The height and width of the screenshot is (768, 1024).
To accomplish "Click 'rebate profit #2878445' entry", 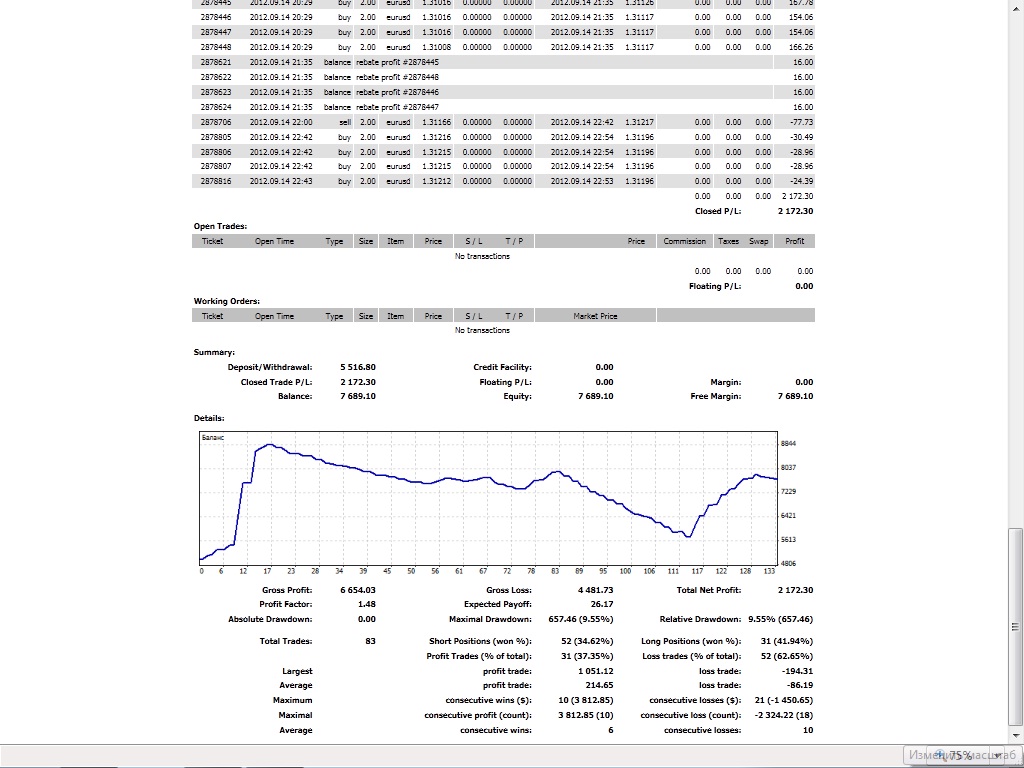I will 397,62.
